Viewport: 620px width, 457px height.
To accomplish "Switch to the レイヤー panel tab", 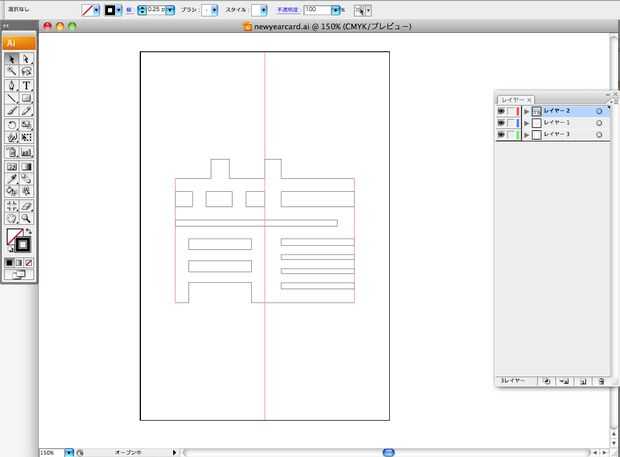I will click(x=511, y=99).
